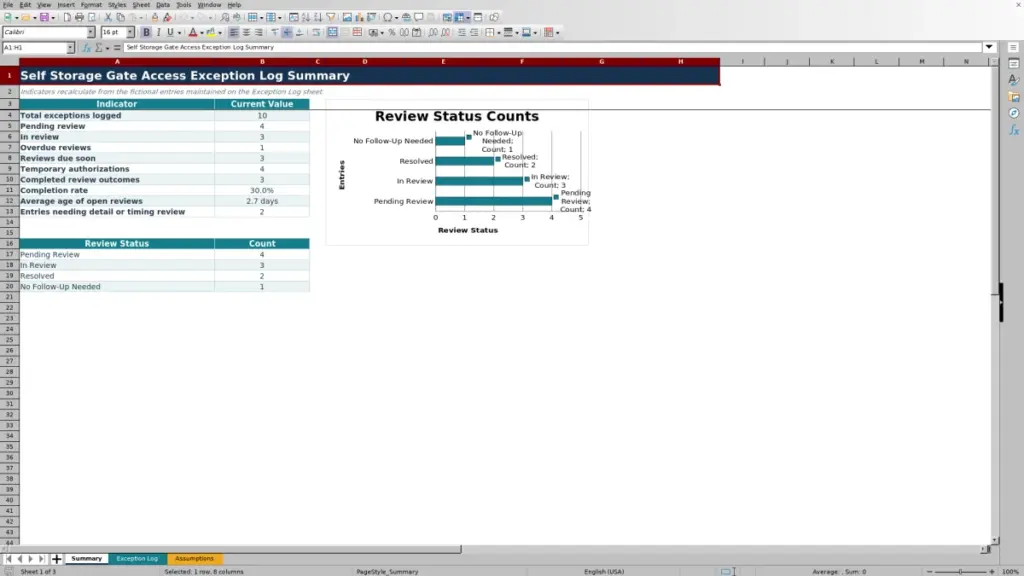
Task: Insert a chart using the chart icon
Action: (359, 18)
